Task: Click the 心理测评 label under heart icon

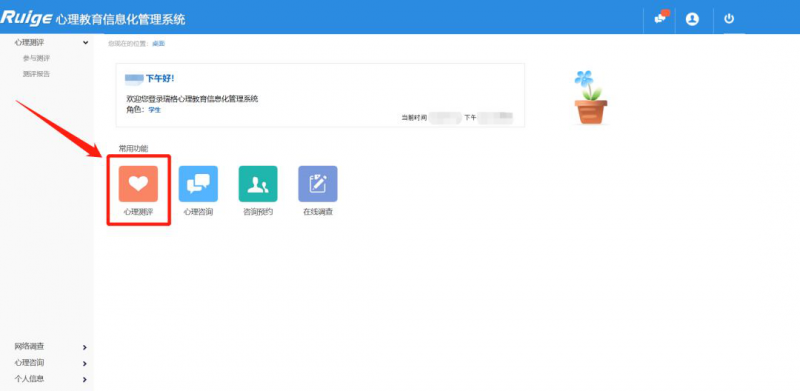Action: tap(138, 212)
